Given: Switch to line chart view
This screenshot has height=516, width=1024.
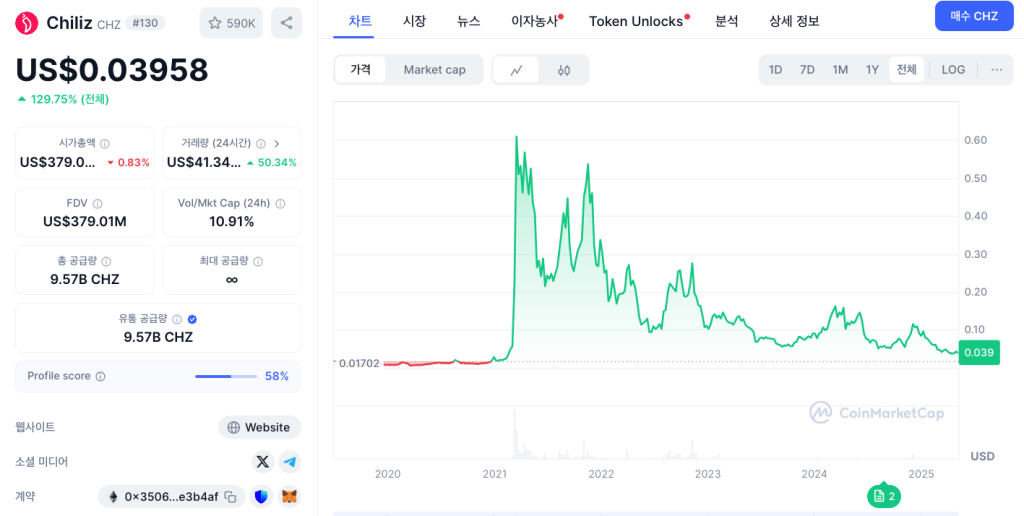Looking at the screenshot, I should tap(516, 70).
